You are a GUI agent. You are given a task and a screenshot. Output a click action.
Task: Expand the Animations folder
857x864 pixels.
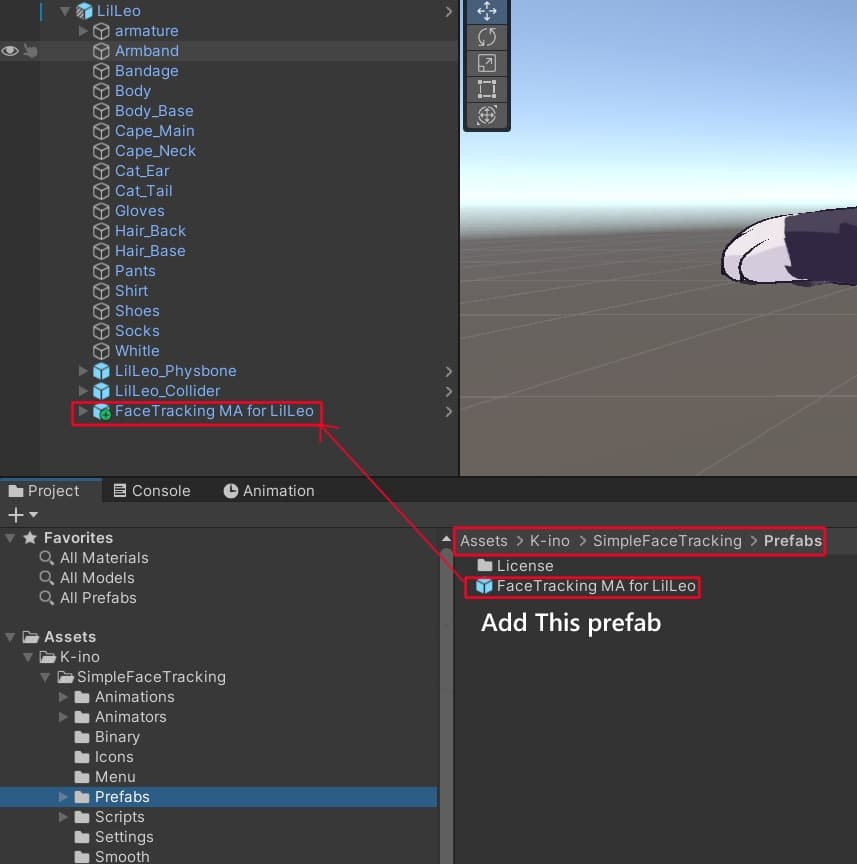[x=63, y=696]
